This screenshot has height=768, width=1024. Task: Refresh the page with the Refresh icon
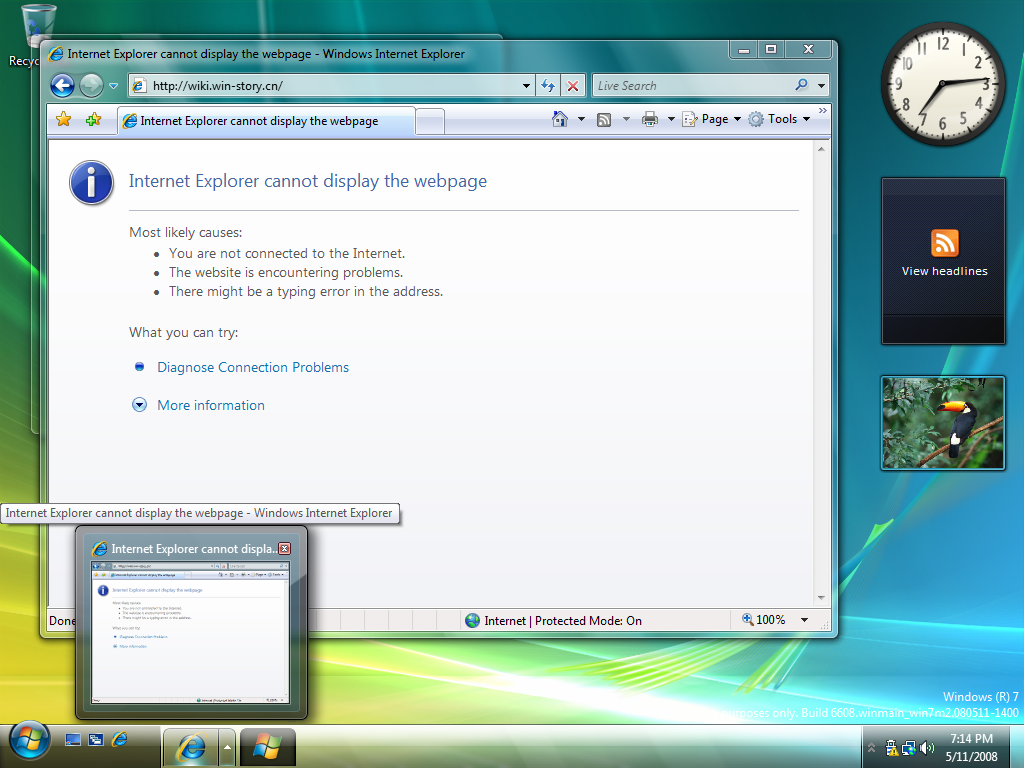pyautogui.click(x=548, y=86)
